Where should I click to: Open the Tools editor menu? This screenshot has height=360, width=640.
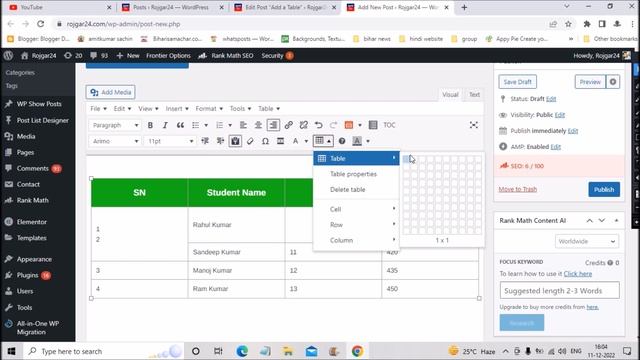[240, 109]
